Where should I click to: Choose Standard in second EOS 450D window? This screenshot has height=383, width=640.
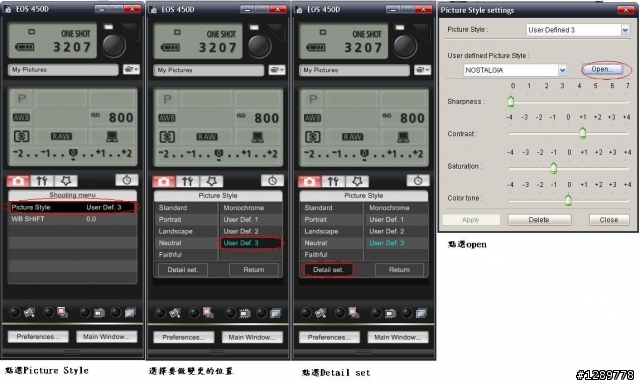pyautogui.click(x=186, y=207)
